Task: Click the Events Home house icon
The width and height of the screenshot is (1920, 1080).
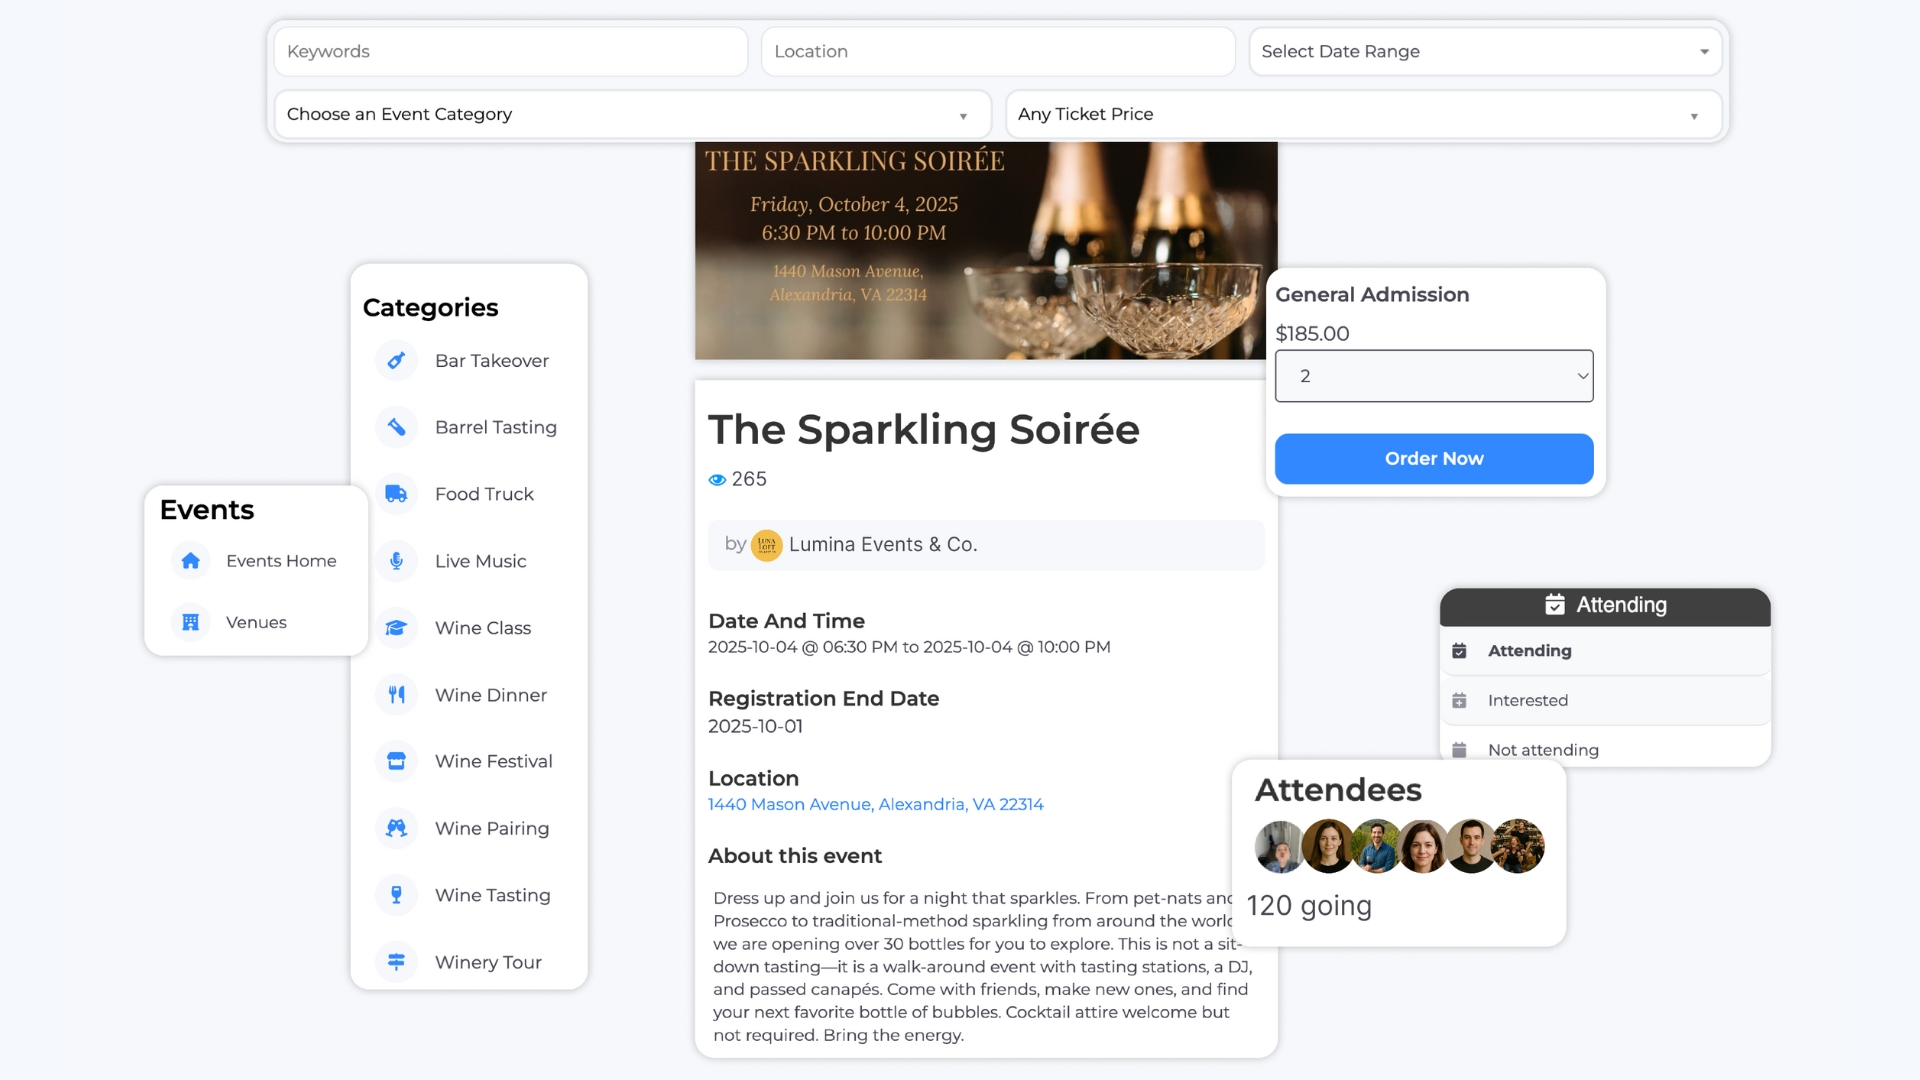Action: [191, 561]
